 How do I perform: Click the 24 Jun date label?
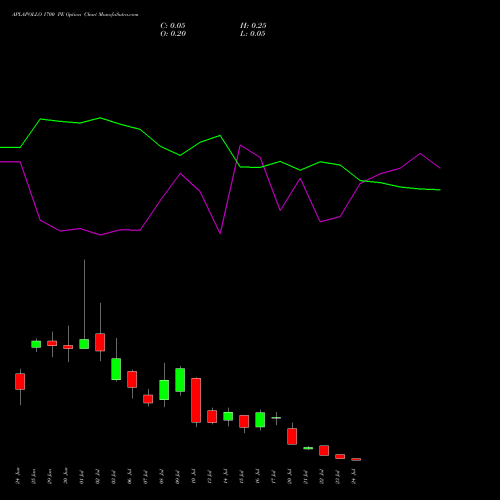[x=18, y=476]
